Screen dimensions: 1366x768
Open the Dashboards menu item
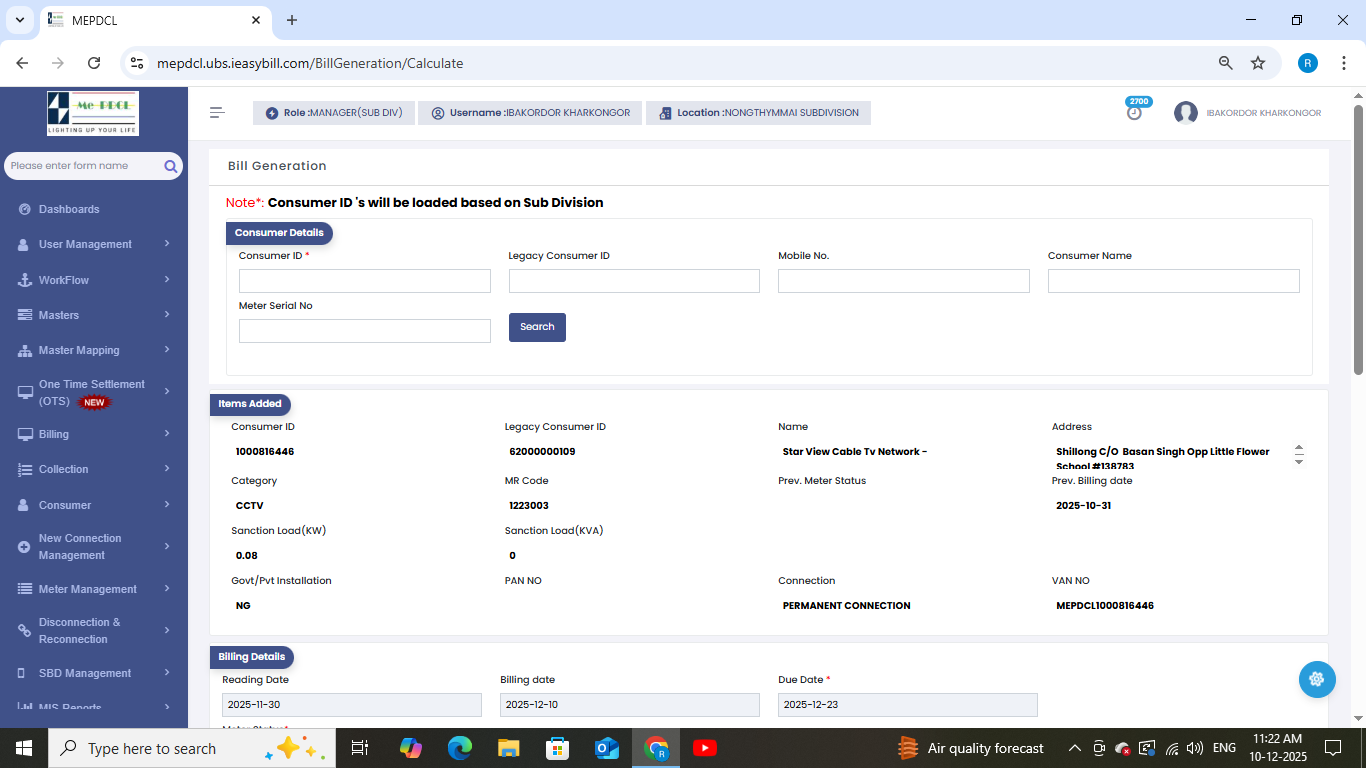[x=69, y=209]
